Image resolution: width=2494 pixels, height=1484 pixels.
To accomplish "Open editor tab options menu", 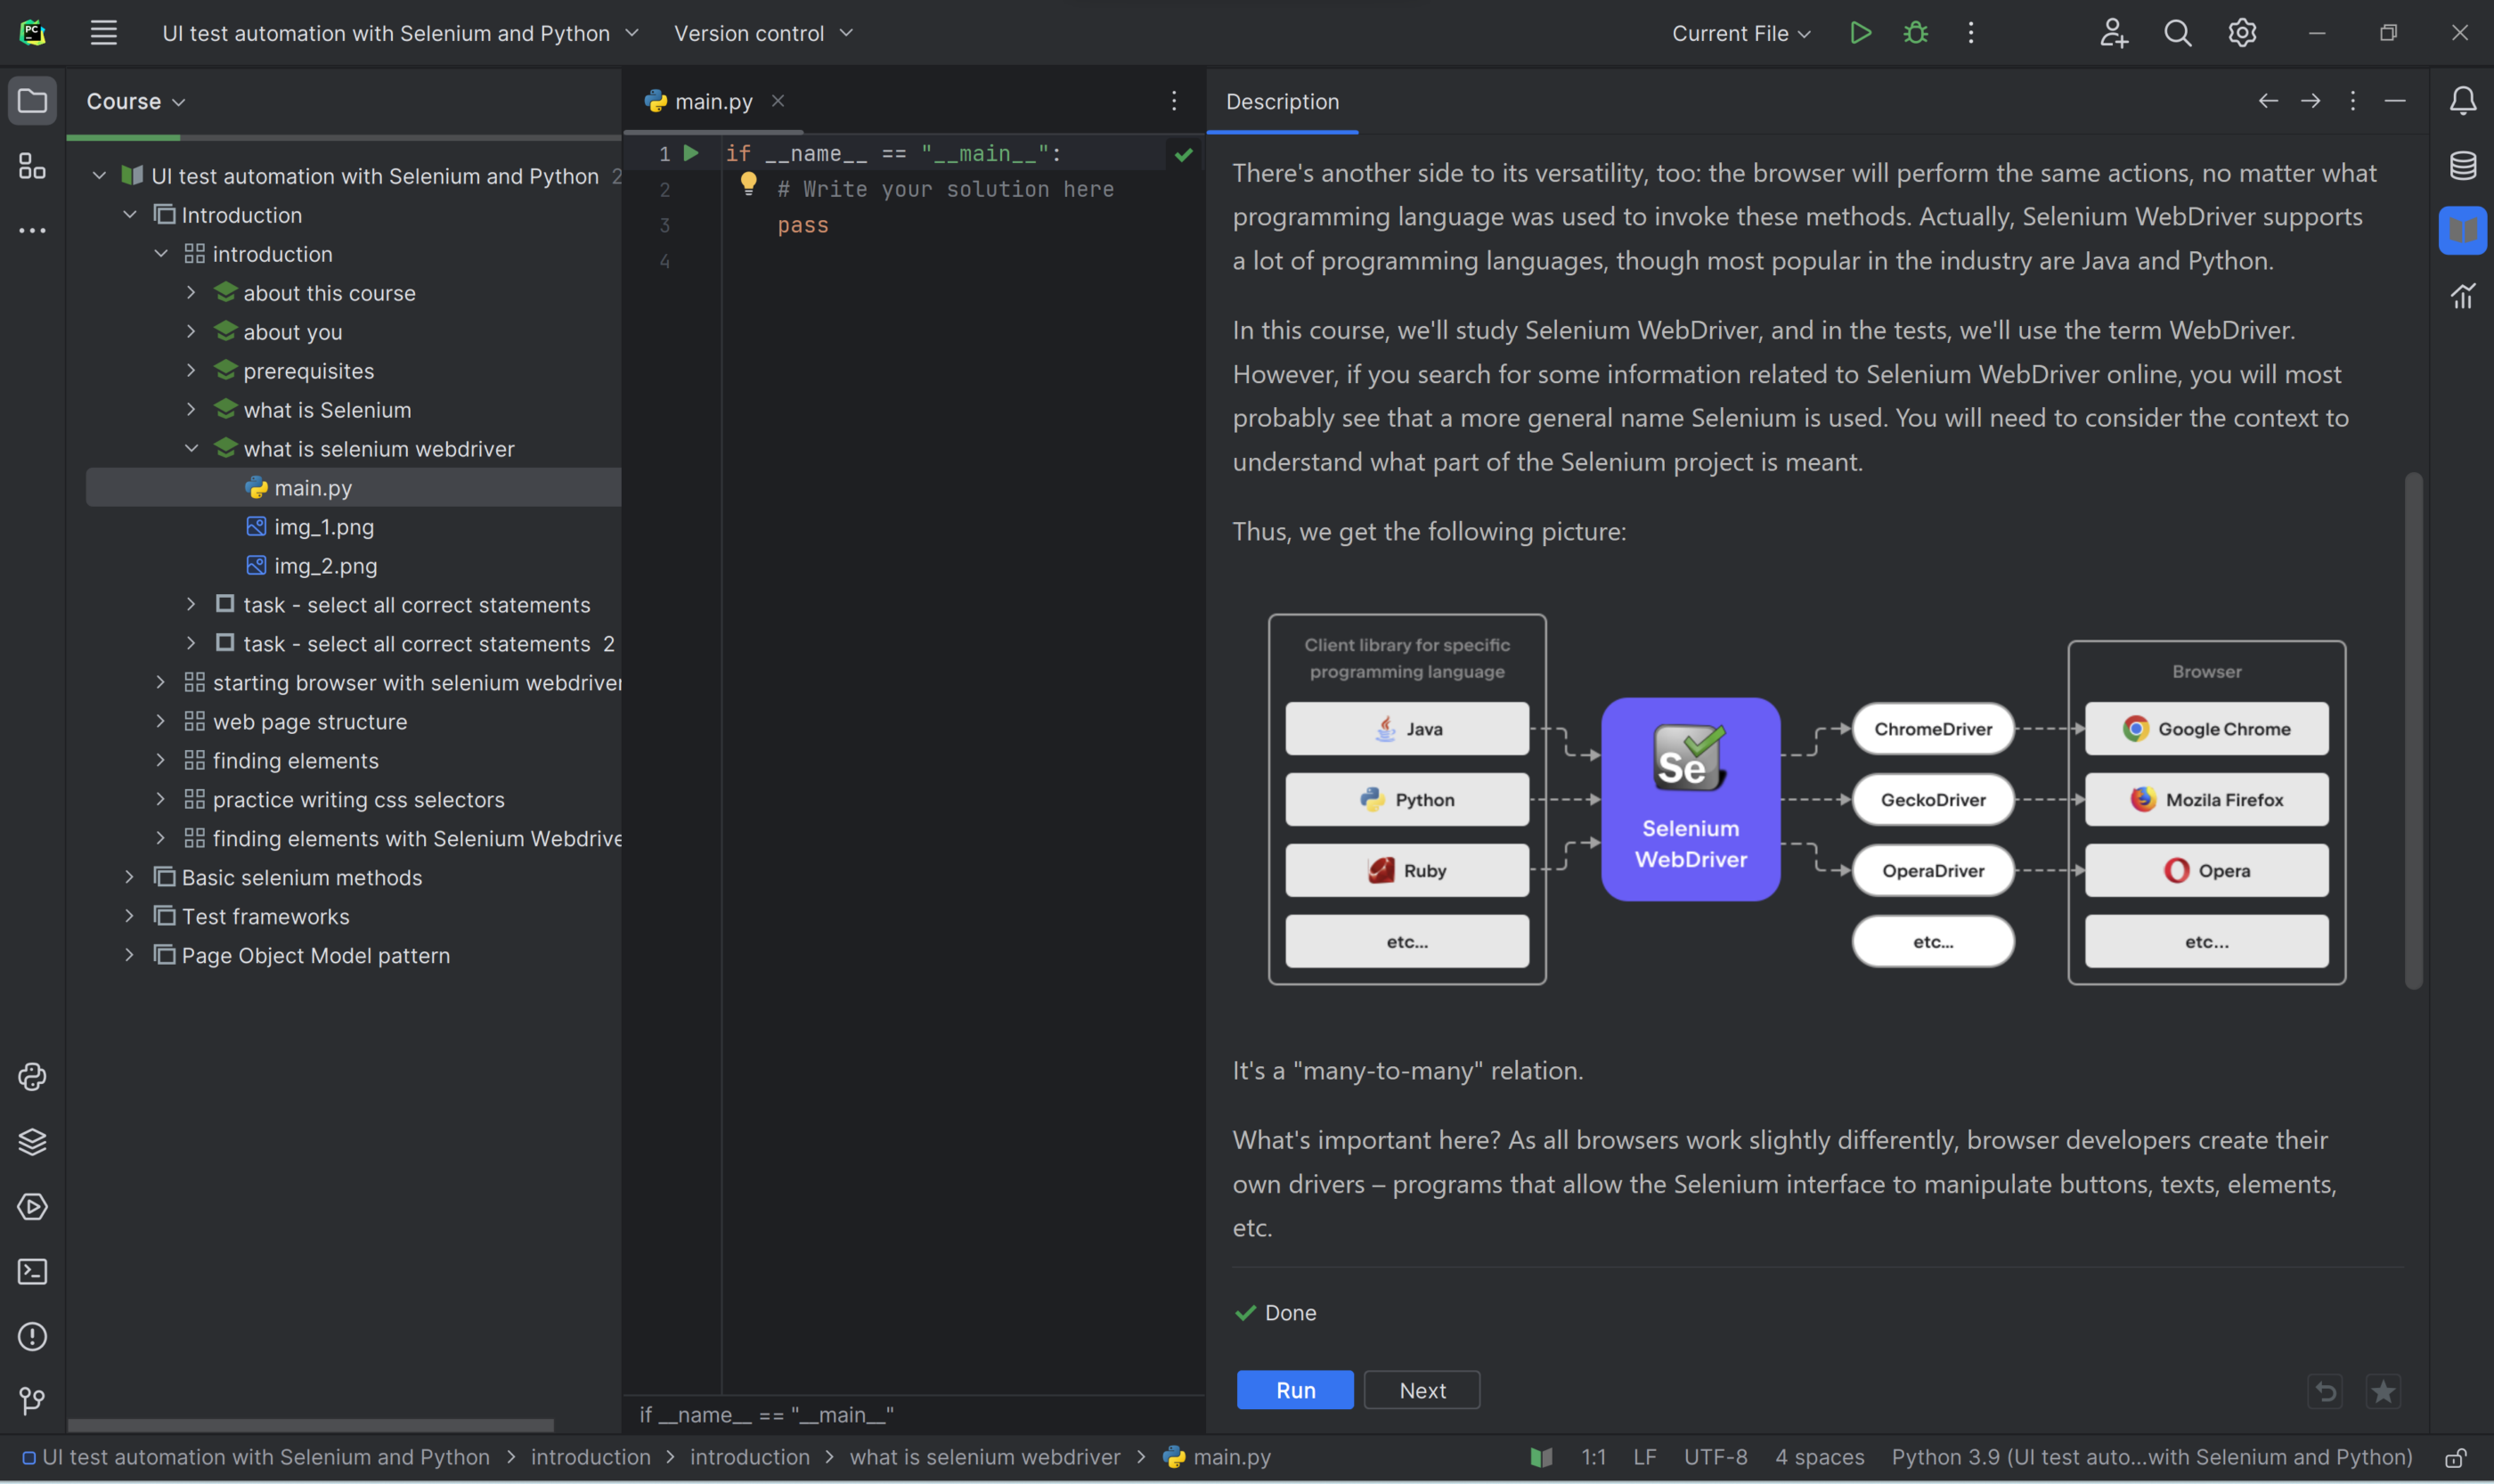I will point(1174,101).
